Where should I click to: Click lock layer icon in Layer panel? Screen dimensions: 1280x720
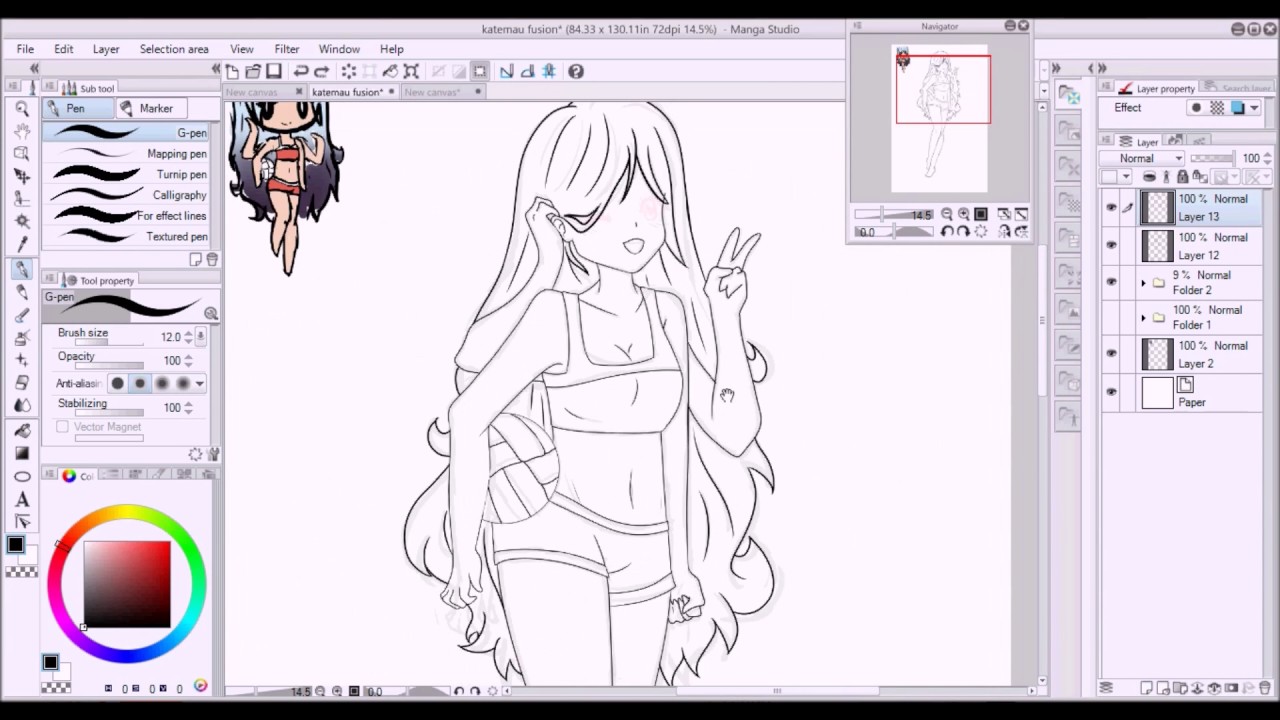(x=1182, y=177)
